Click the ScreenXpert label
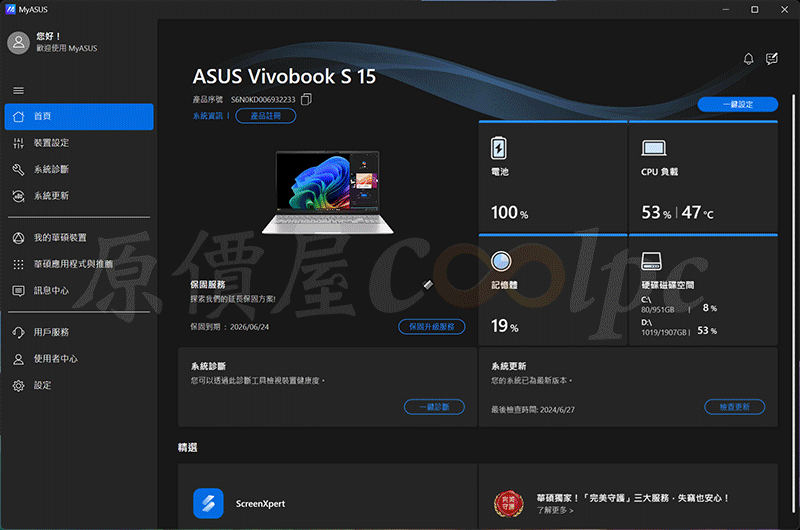Viewport: 800px width, 530px height. click(x=260, y=503)
